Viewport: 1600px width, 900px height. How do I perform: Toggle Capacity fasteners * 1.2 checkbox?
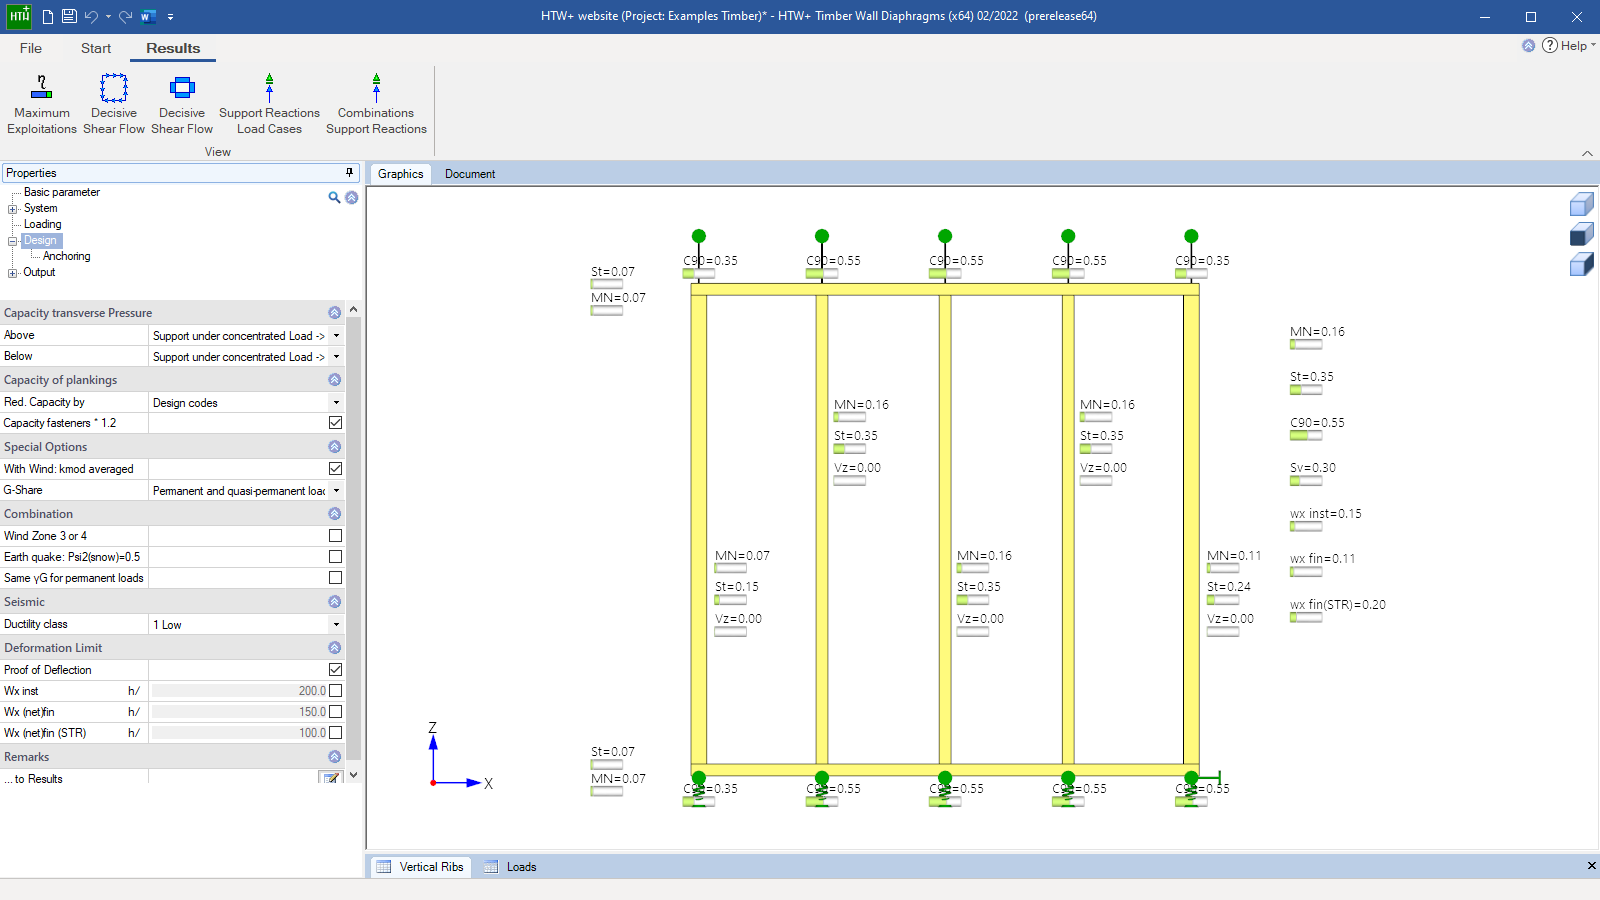pos(335,423)
